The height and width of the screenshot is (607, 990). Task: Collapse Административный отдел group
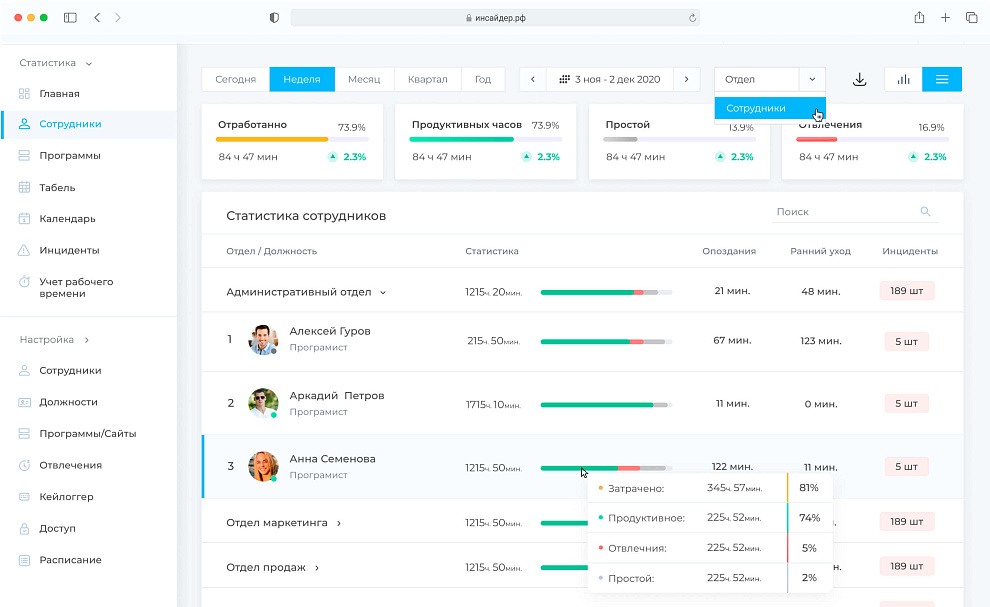click(x=382, y=293)
